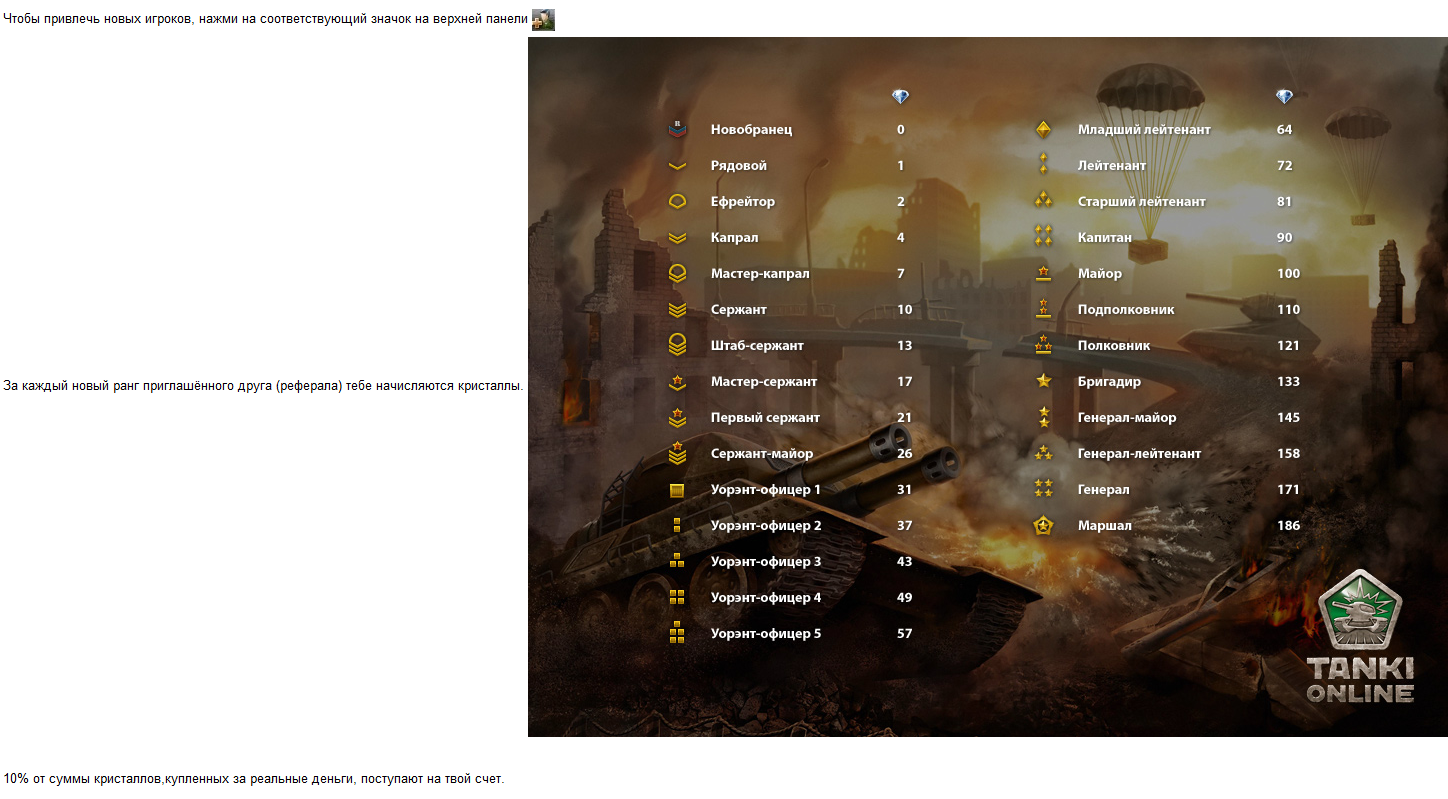Click the Капрал double-chevron icon
The image size is (1448, 799).
[677, 238]
